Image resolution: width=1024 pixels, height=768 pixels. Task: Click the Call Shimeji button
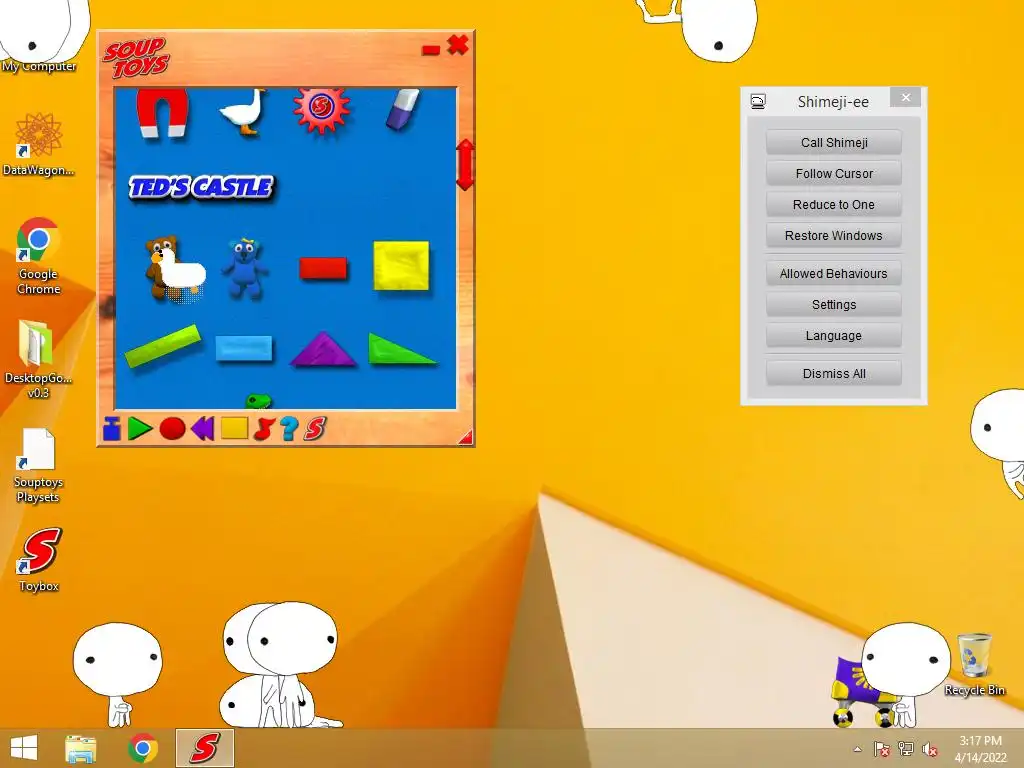834,142
